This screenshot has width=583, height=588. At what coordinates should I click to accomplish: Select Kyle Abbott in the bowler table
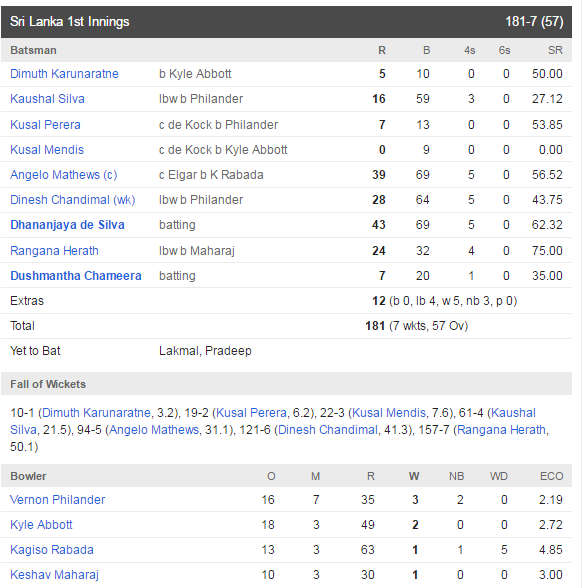pos(41,525)
